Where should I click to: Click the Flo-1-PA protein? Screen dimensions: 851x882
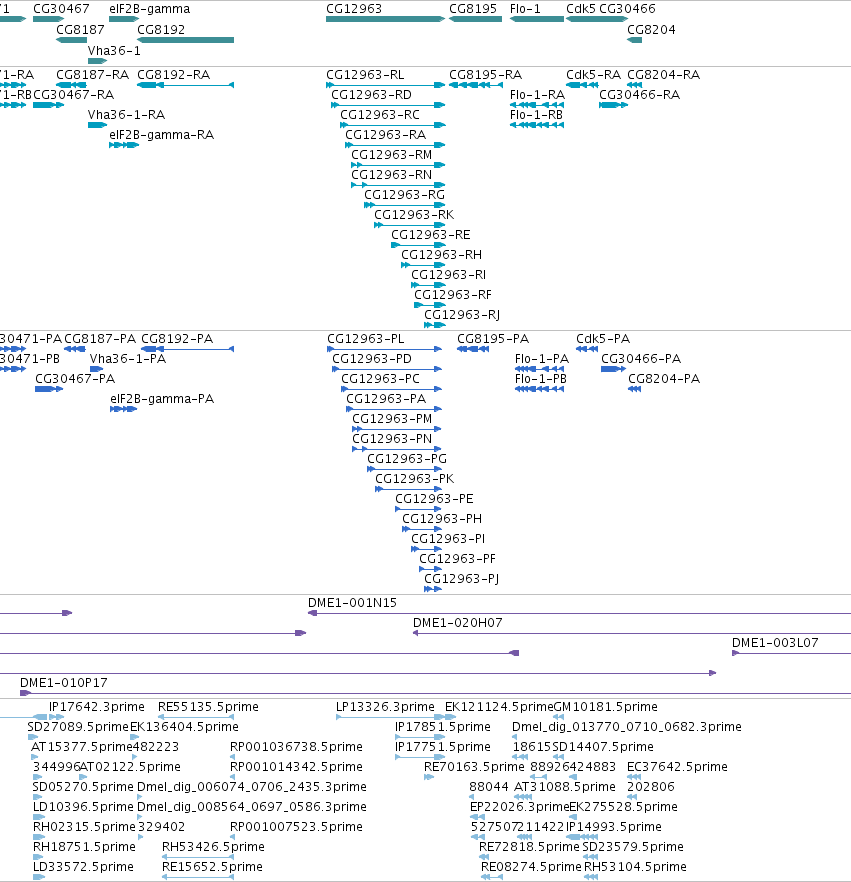[539, 369]
